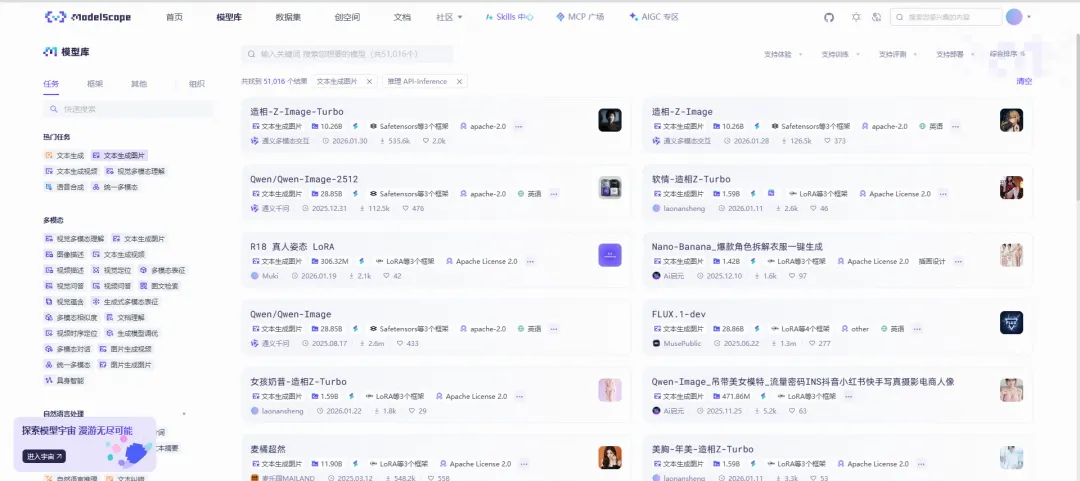The width and height of the screenshot is (1080, 481).
Task: Remove the 推理 API-Inference filter chip
Action: tap(459, 81)
